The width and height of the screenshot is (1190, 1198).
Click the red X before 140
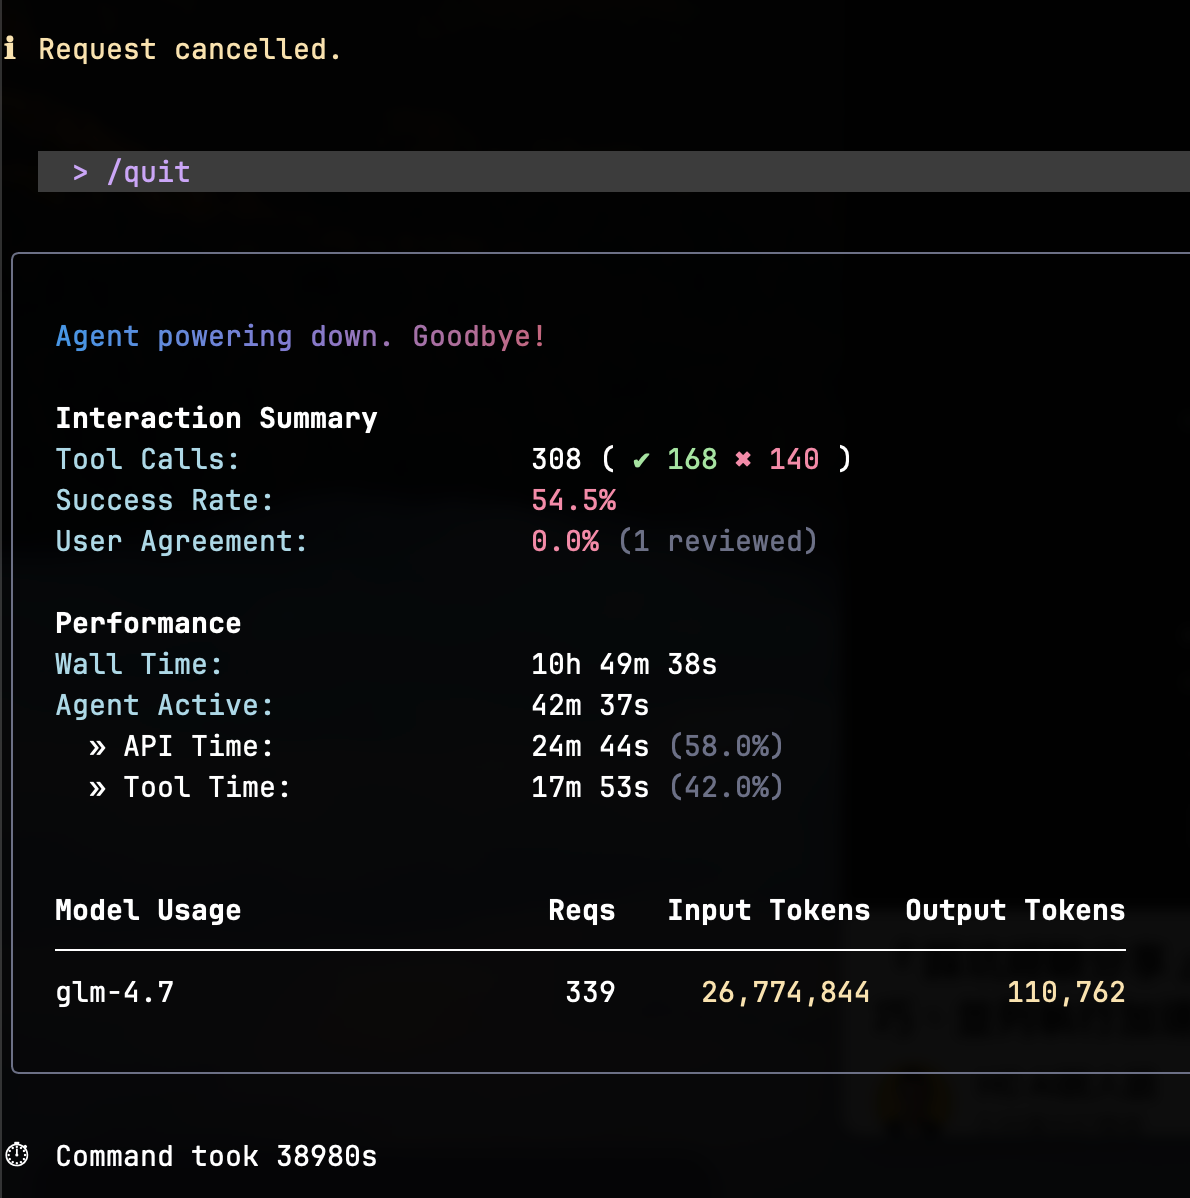tap(743, 459)
